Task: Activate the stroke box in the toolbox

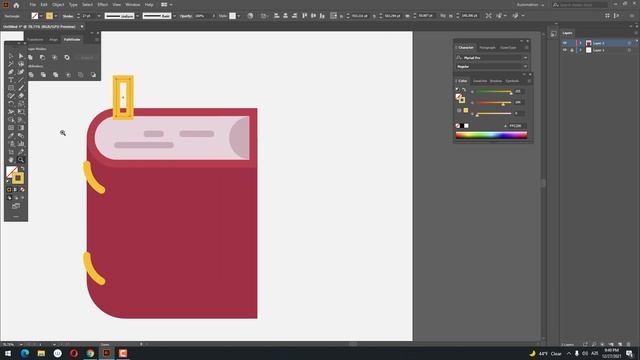Action: (18, 178)
